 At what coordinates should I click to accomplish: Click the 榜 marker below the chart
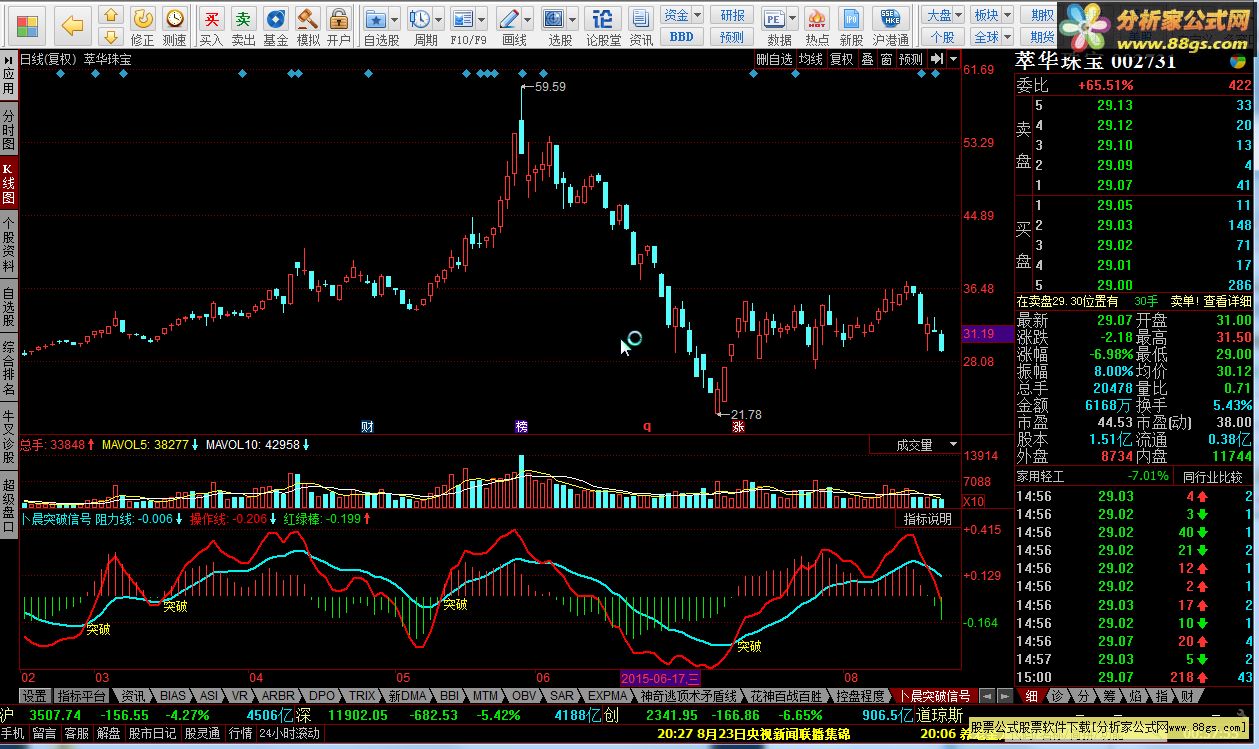click(x=521, y=426)
